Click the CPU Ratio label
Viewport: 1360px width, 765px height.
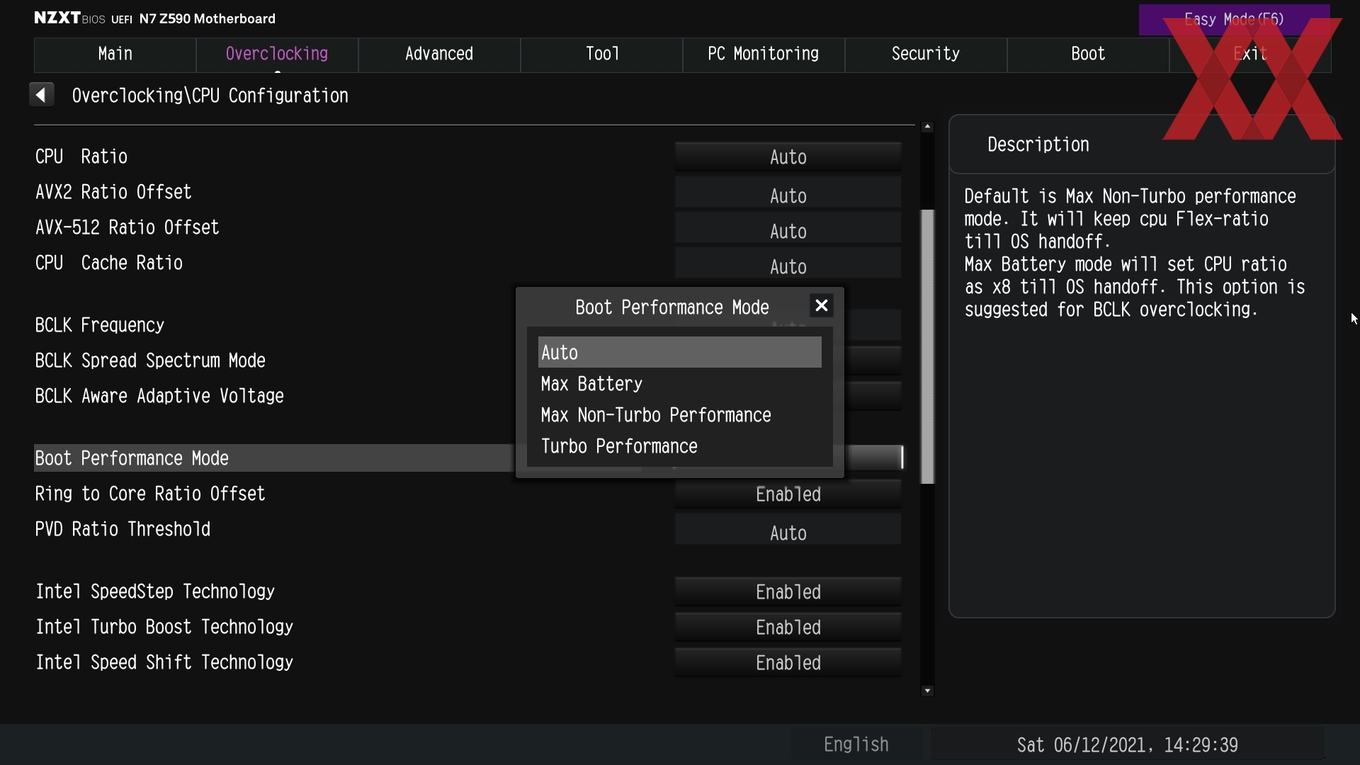coord(81,157)
